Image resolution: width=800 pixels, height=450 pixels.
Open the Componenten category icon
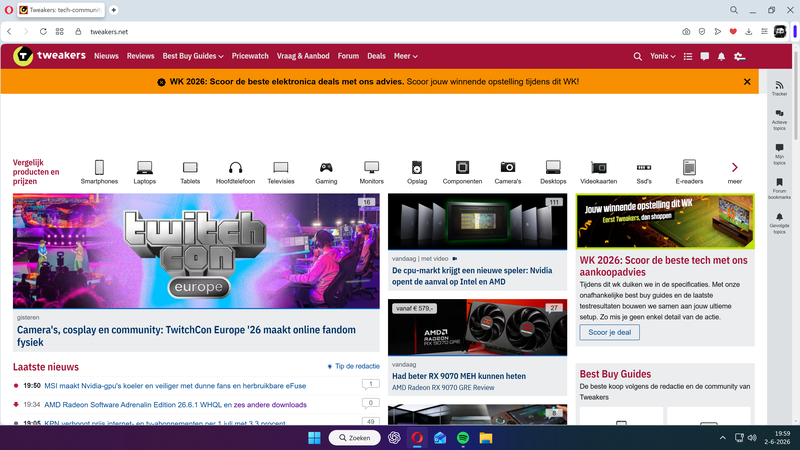[x=462, y=167]
